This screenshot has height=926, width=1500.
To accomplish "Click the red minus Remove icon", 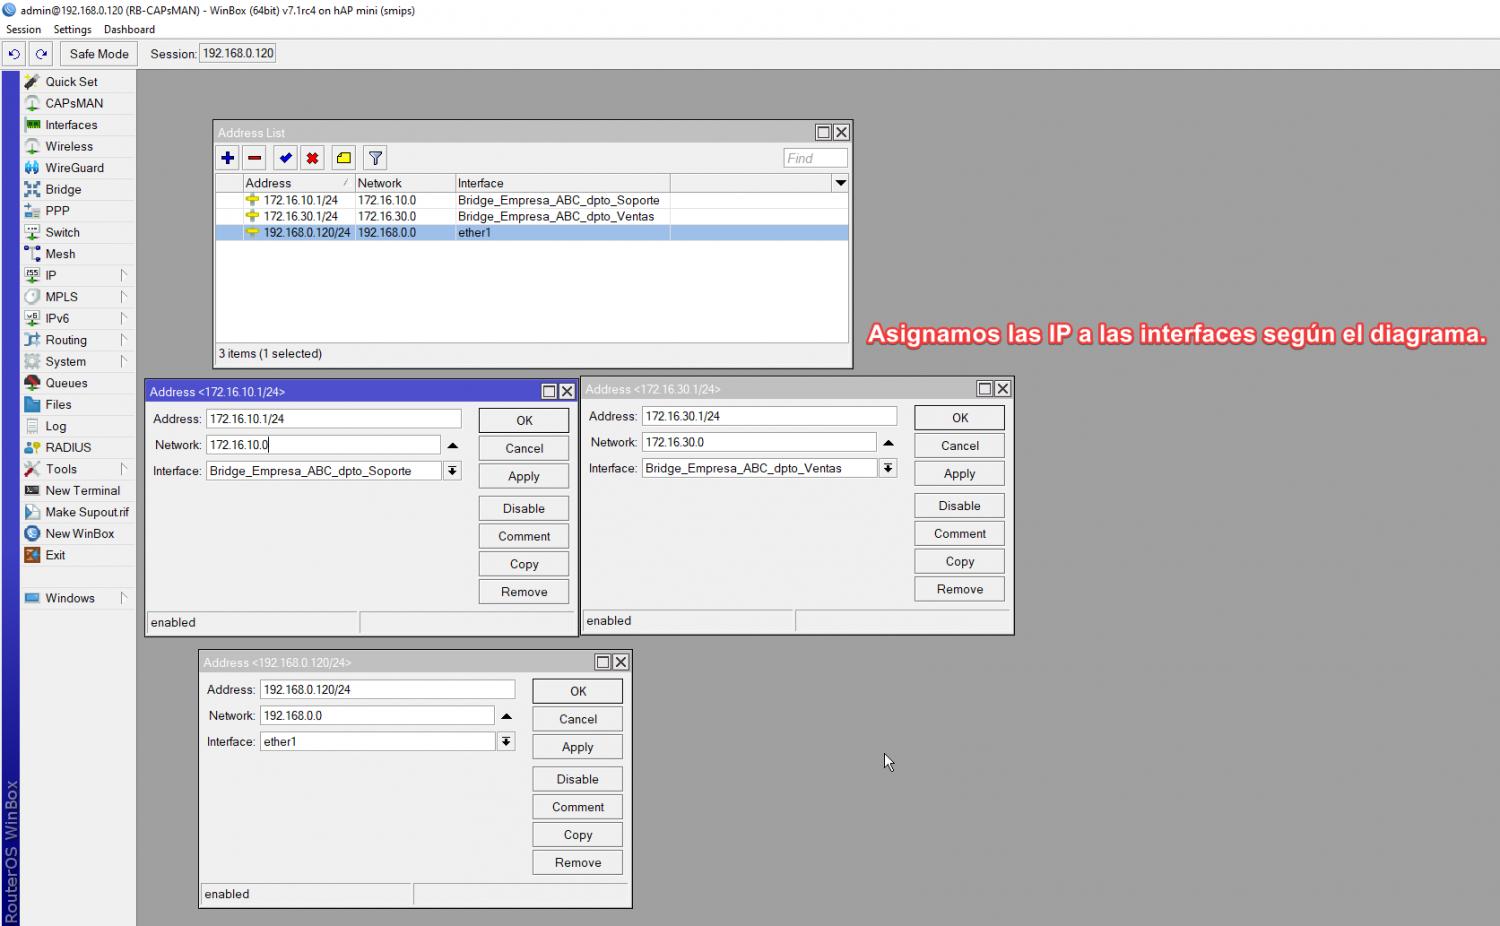I will 255,158.
